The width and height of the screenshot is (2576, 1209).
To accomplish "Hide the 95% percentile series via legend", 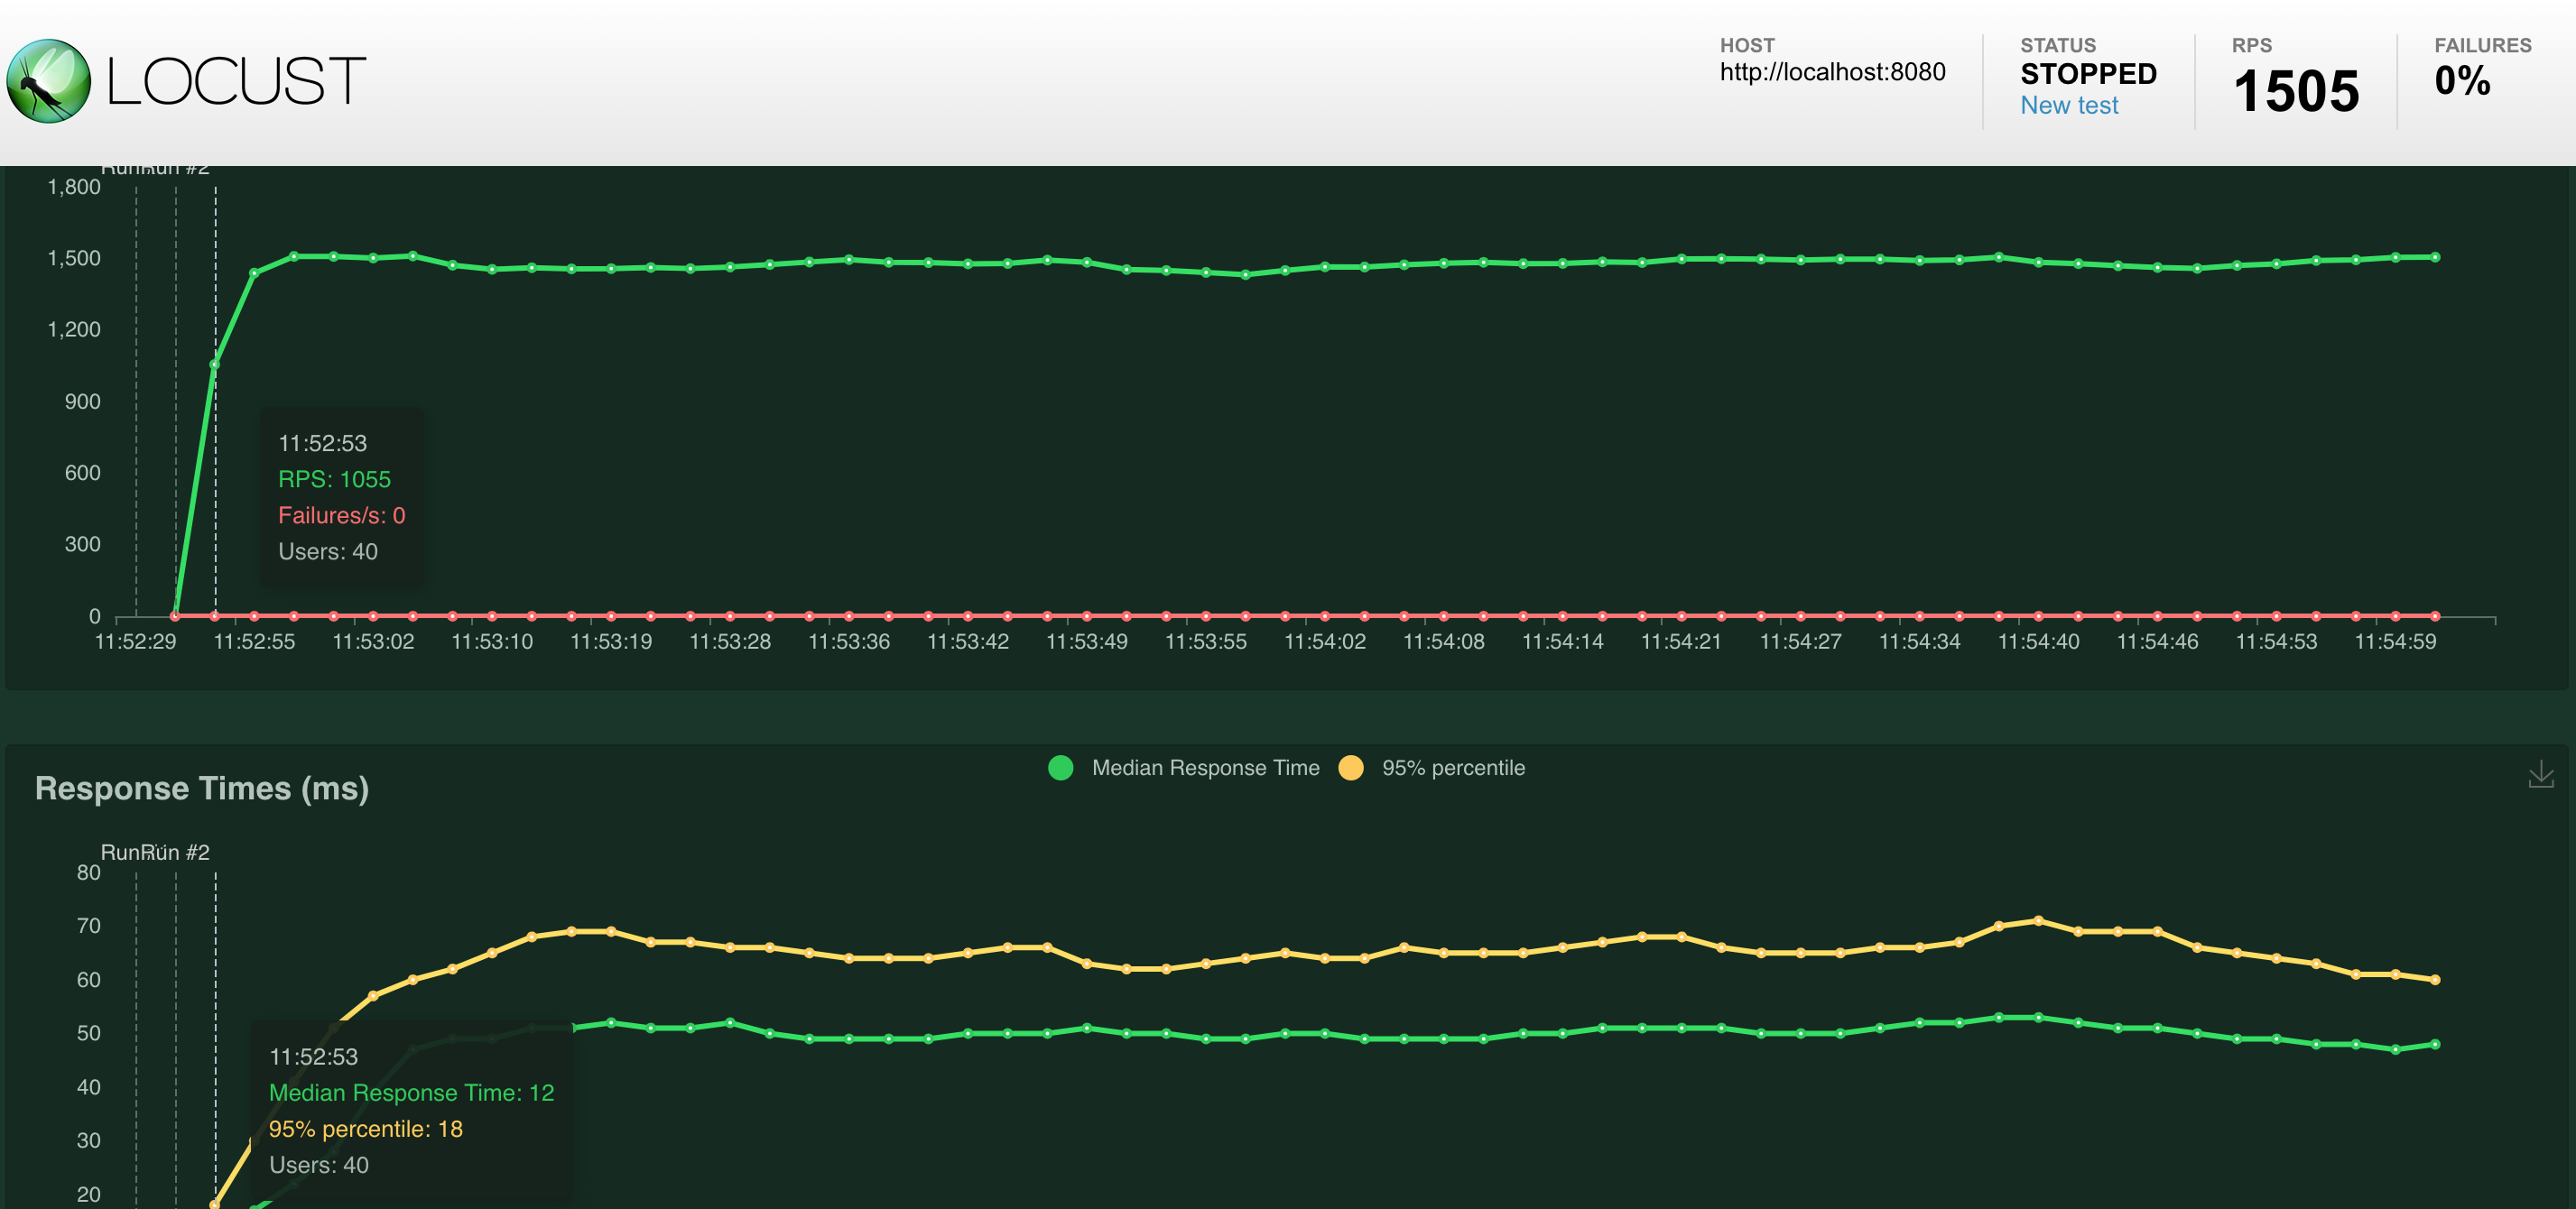I will (x=1453, y=768).
